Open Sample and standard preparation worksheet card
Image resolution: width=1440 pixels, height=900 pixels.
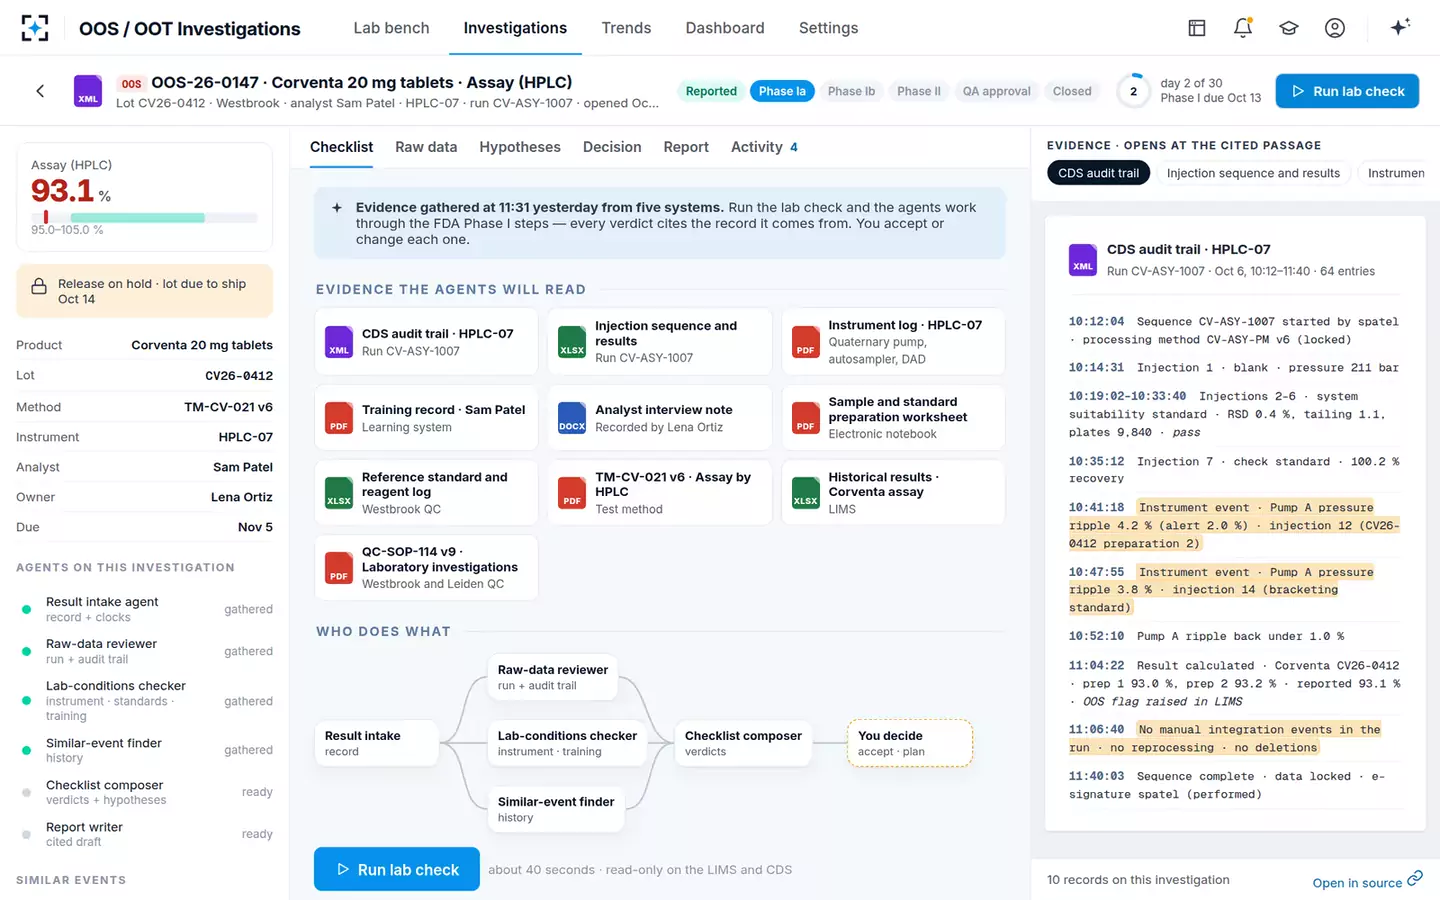(893, 418)
